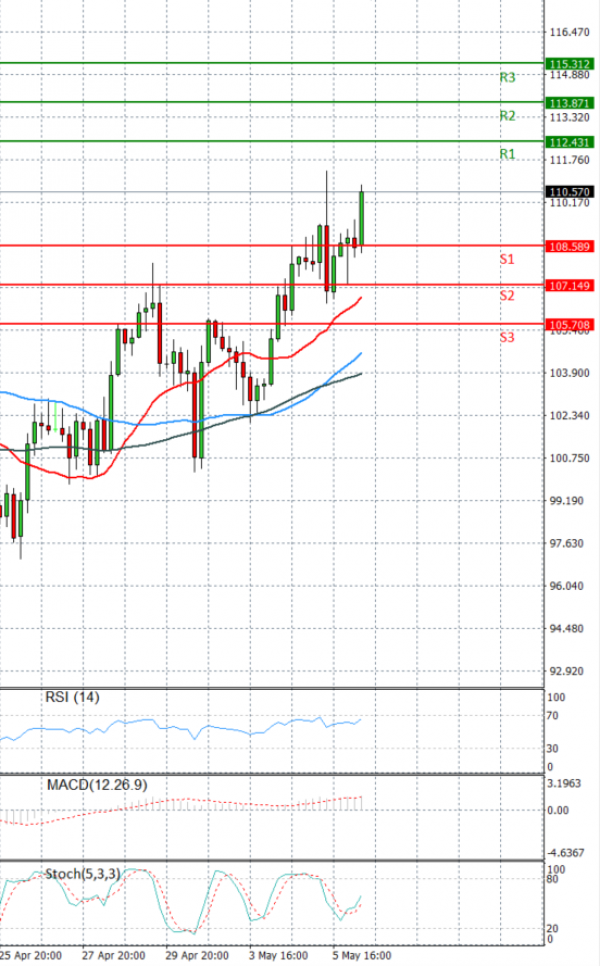Click the 113.320 price axis value
600x966 pixels.
(x=569, y=118)
